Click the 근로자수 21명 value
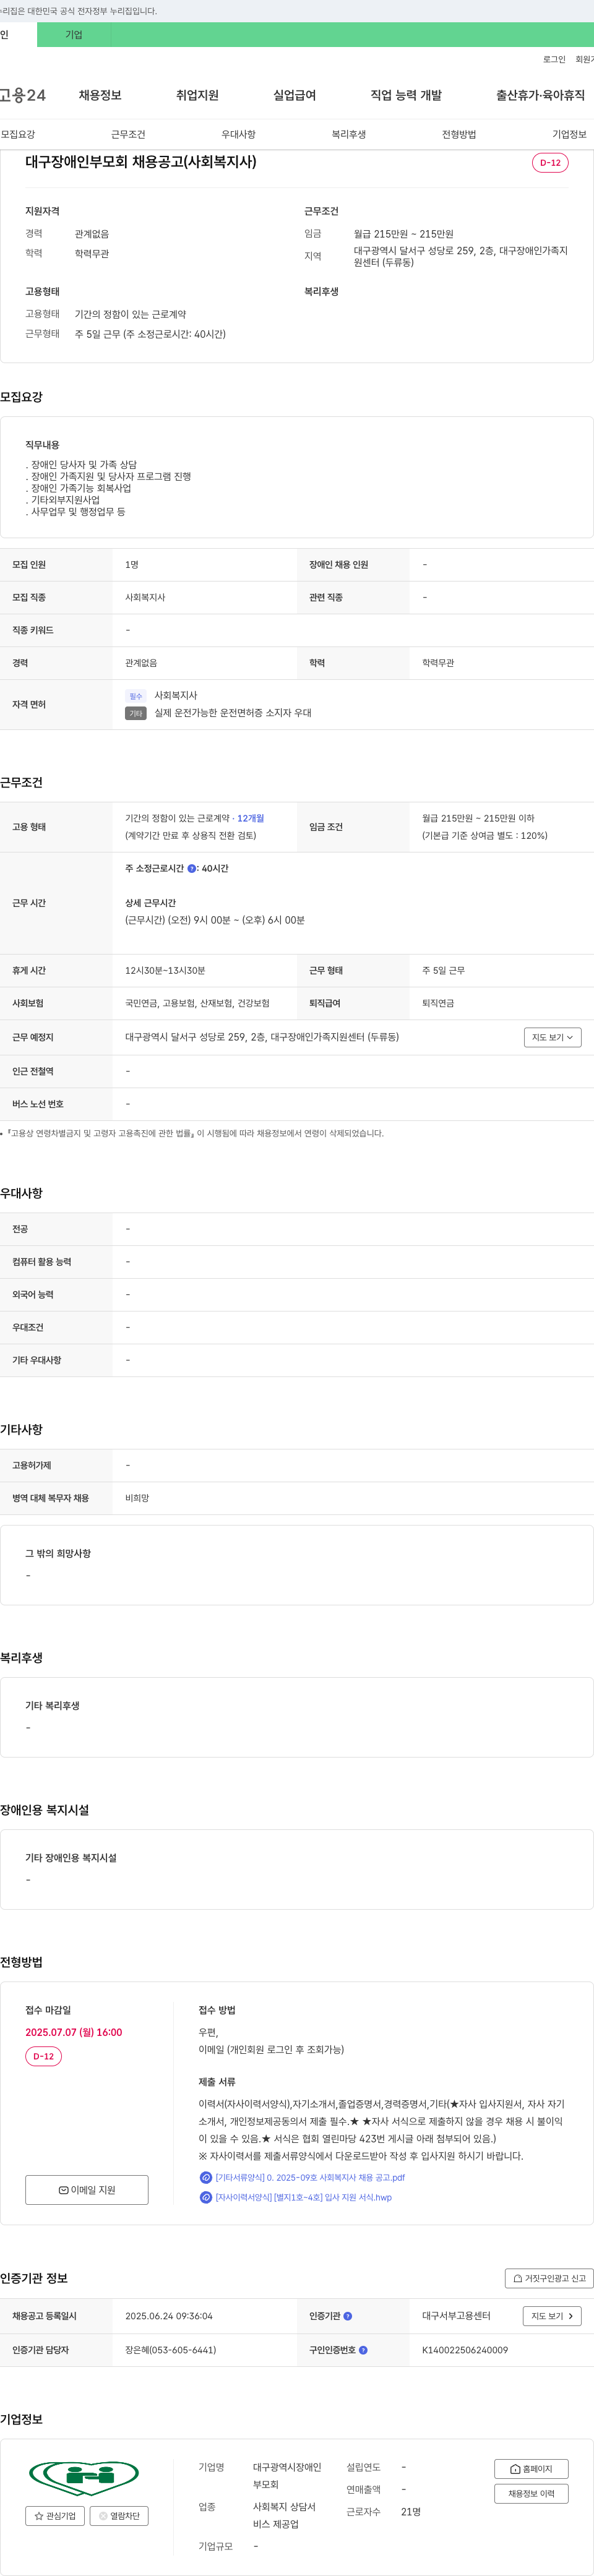Viewport: 594px width, 2576px height. point(411,2512)
